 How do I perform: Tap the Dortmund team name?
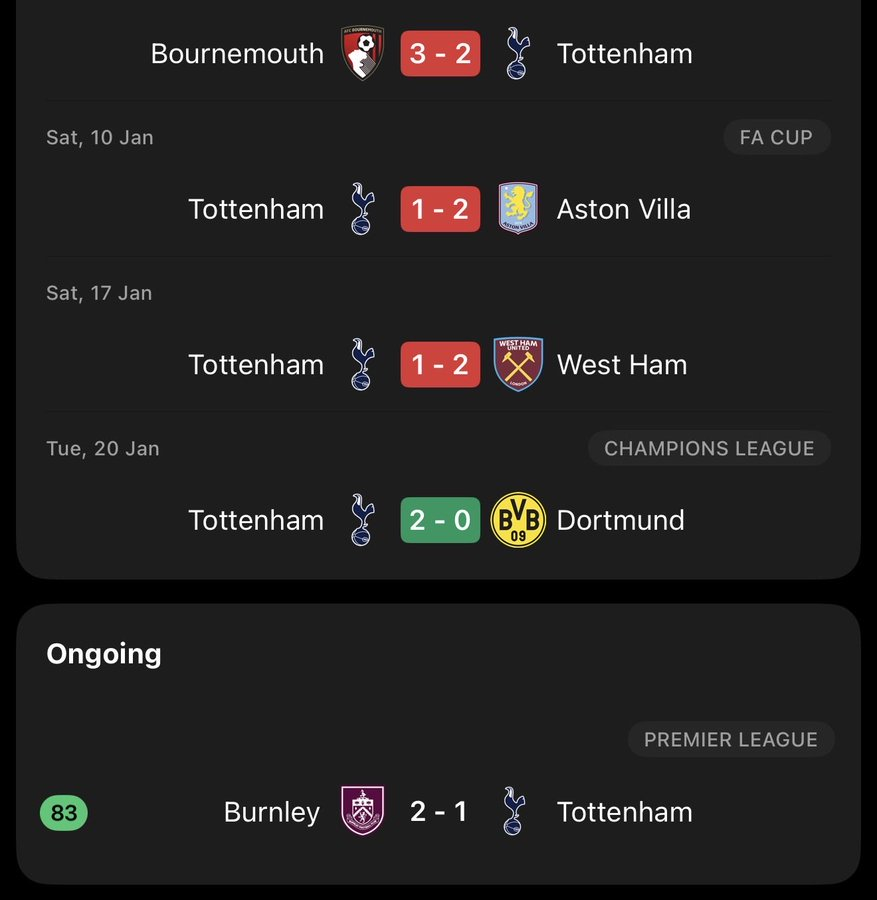point(620,520)
